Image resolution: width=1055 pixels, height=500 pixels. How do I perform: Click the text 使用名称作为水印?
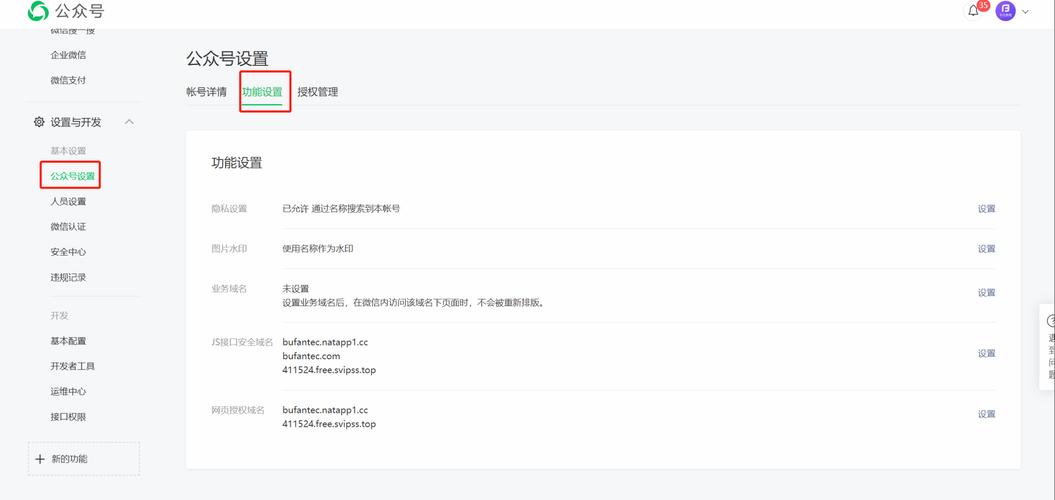tap(318, 249)
